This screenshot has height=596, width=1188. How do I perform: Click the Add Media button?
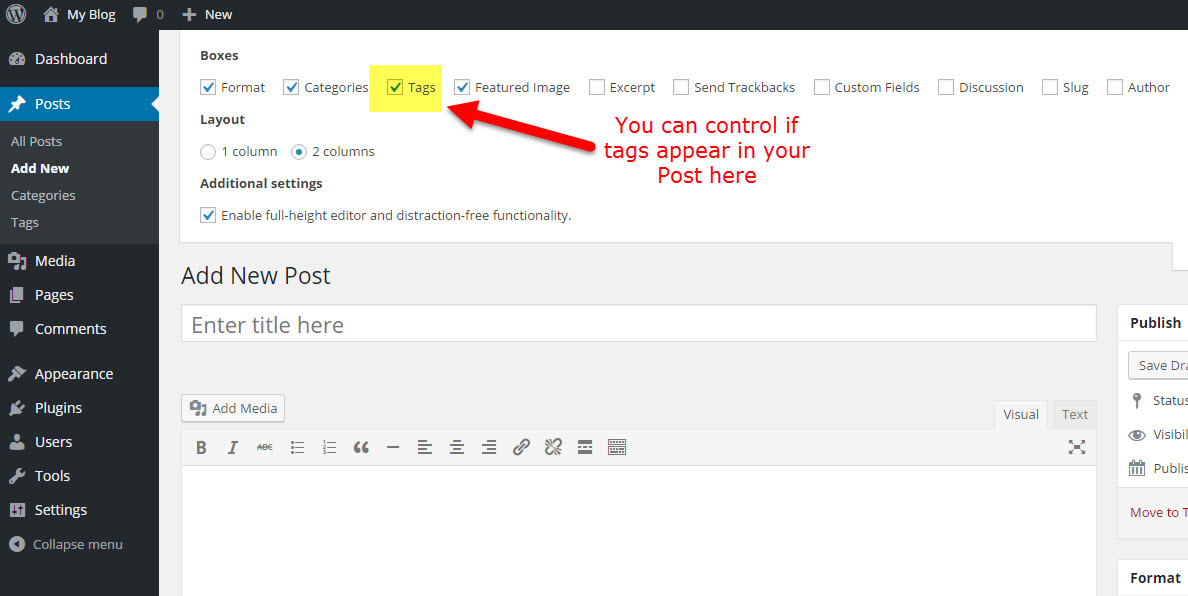[234, 408]
